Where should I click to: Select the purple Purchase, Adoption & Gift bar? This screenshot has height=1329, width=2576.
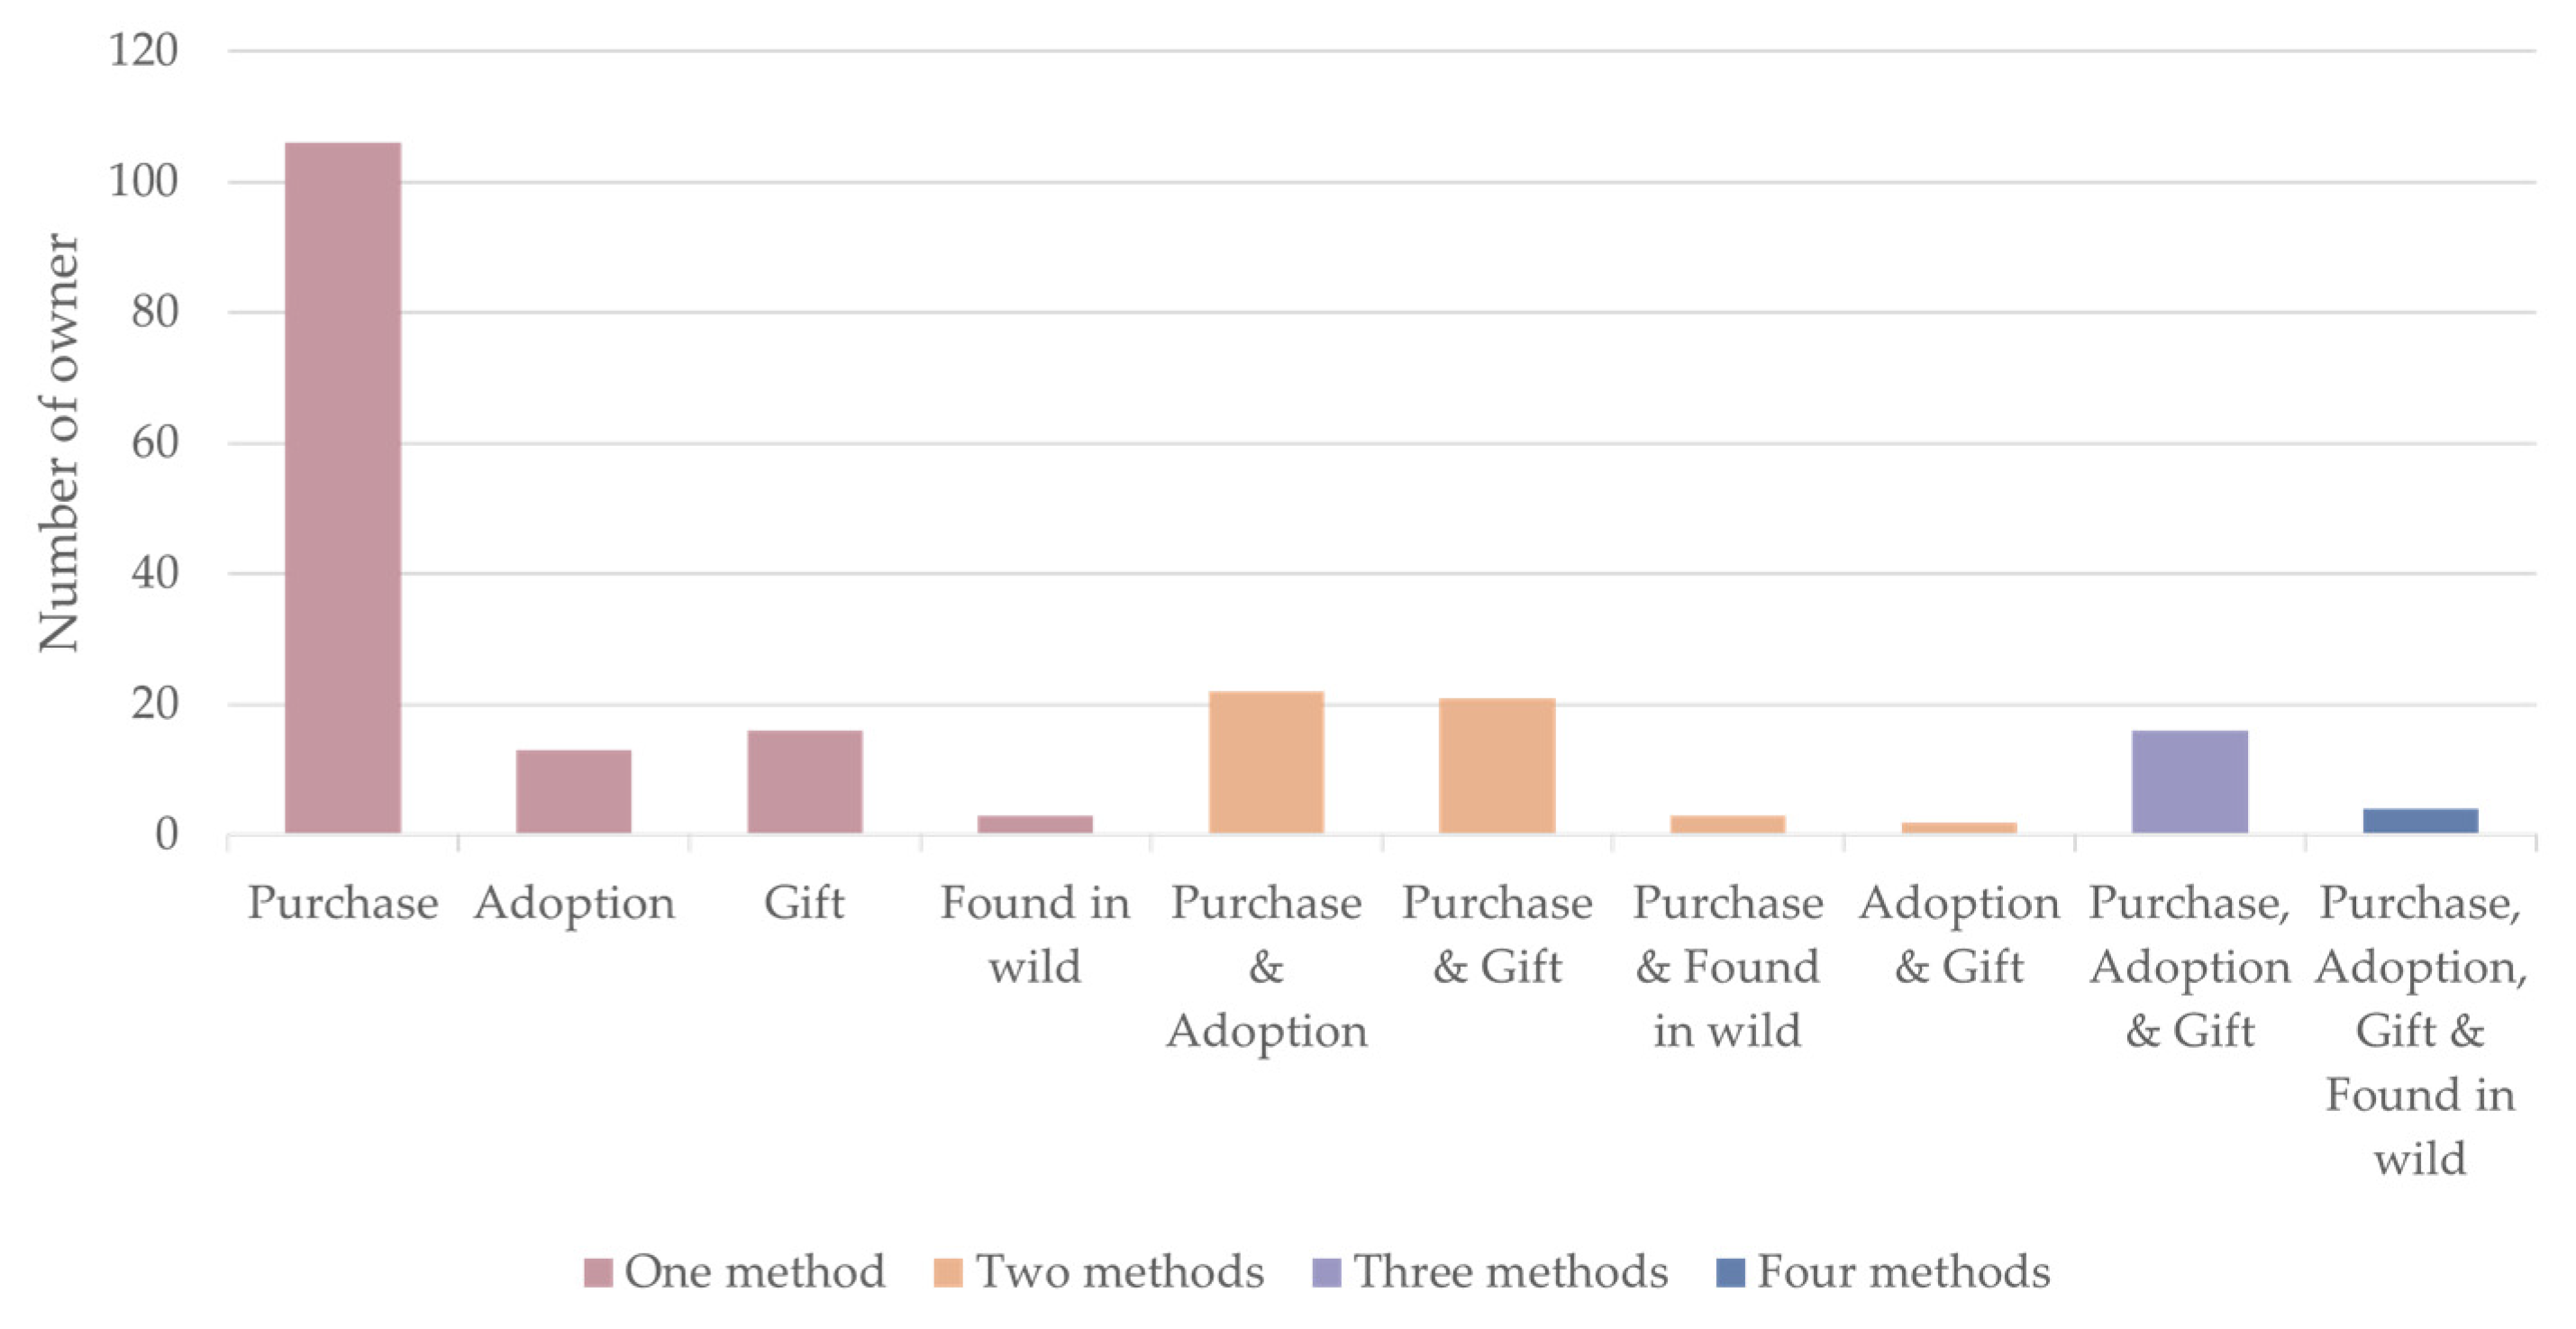click(2190, 781)
